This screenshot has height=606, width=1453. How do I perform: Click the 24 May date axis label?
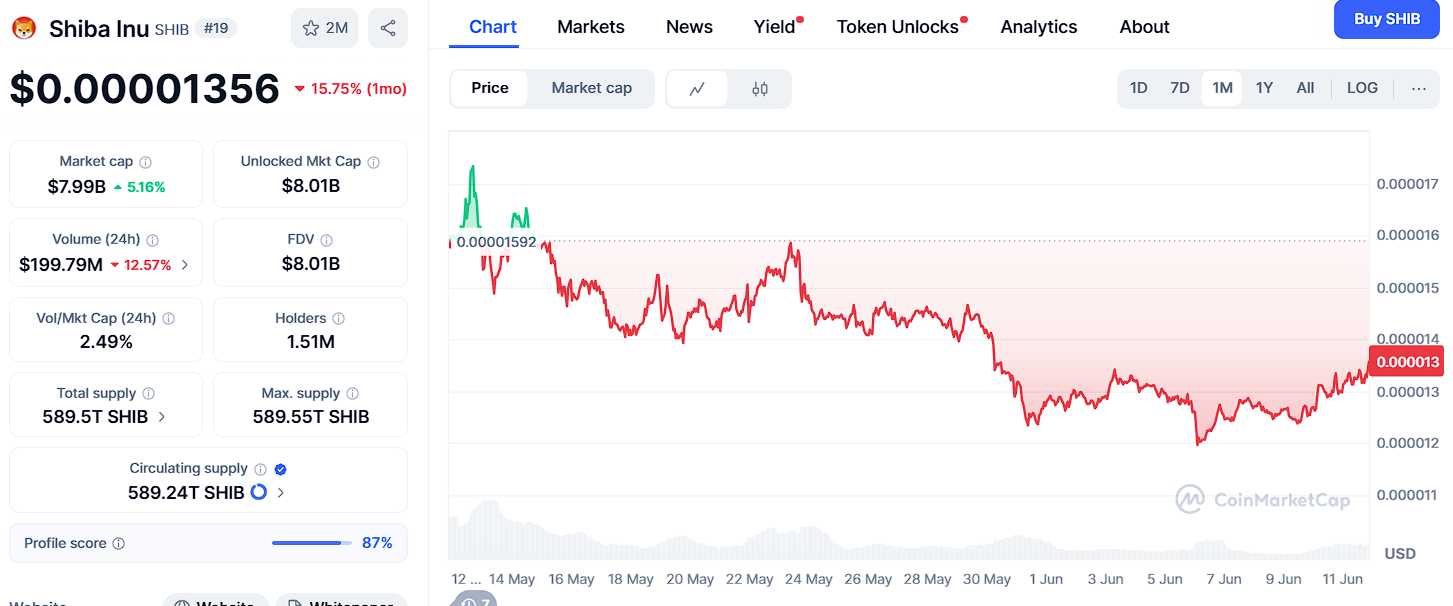pos(810,579)
